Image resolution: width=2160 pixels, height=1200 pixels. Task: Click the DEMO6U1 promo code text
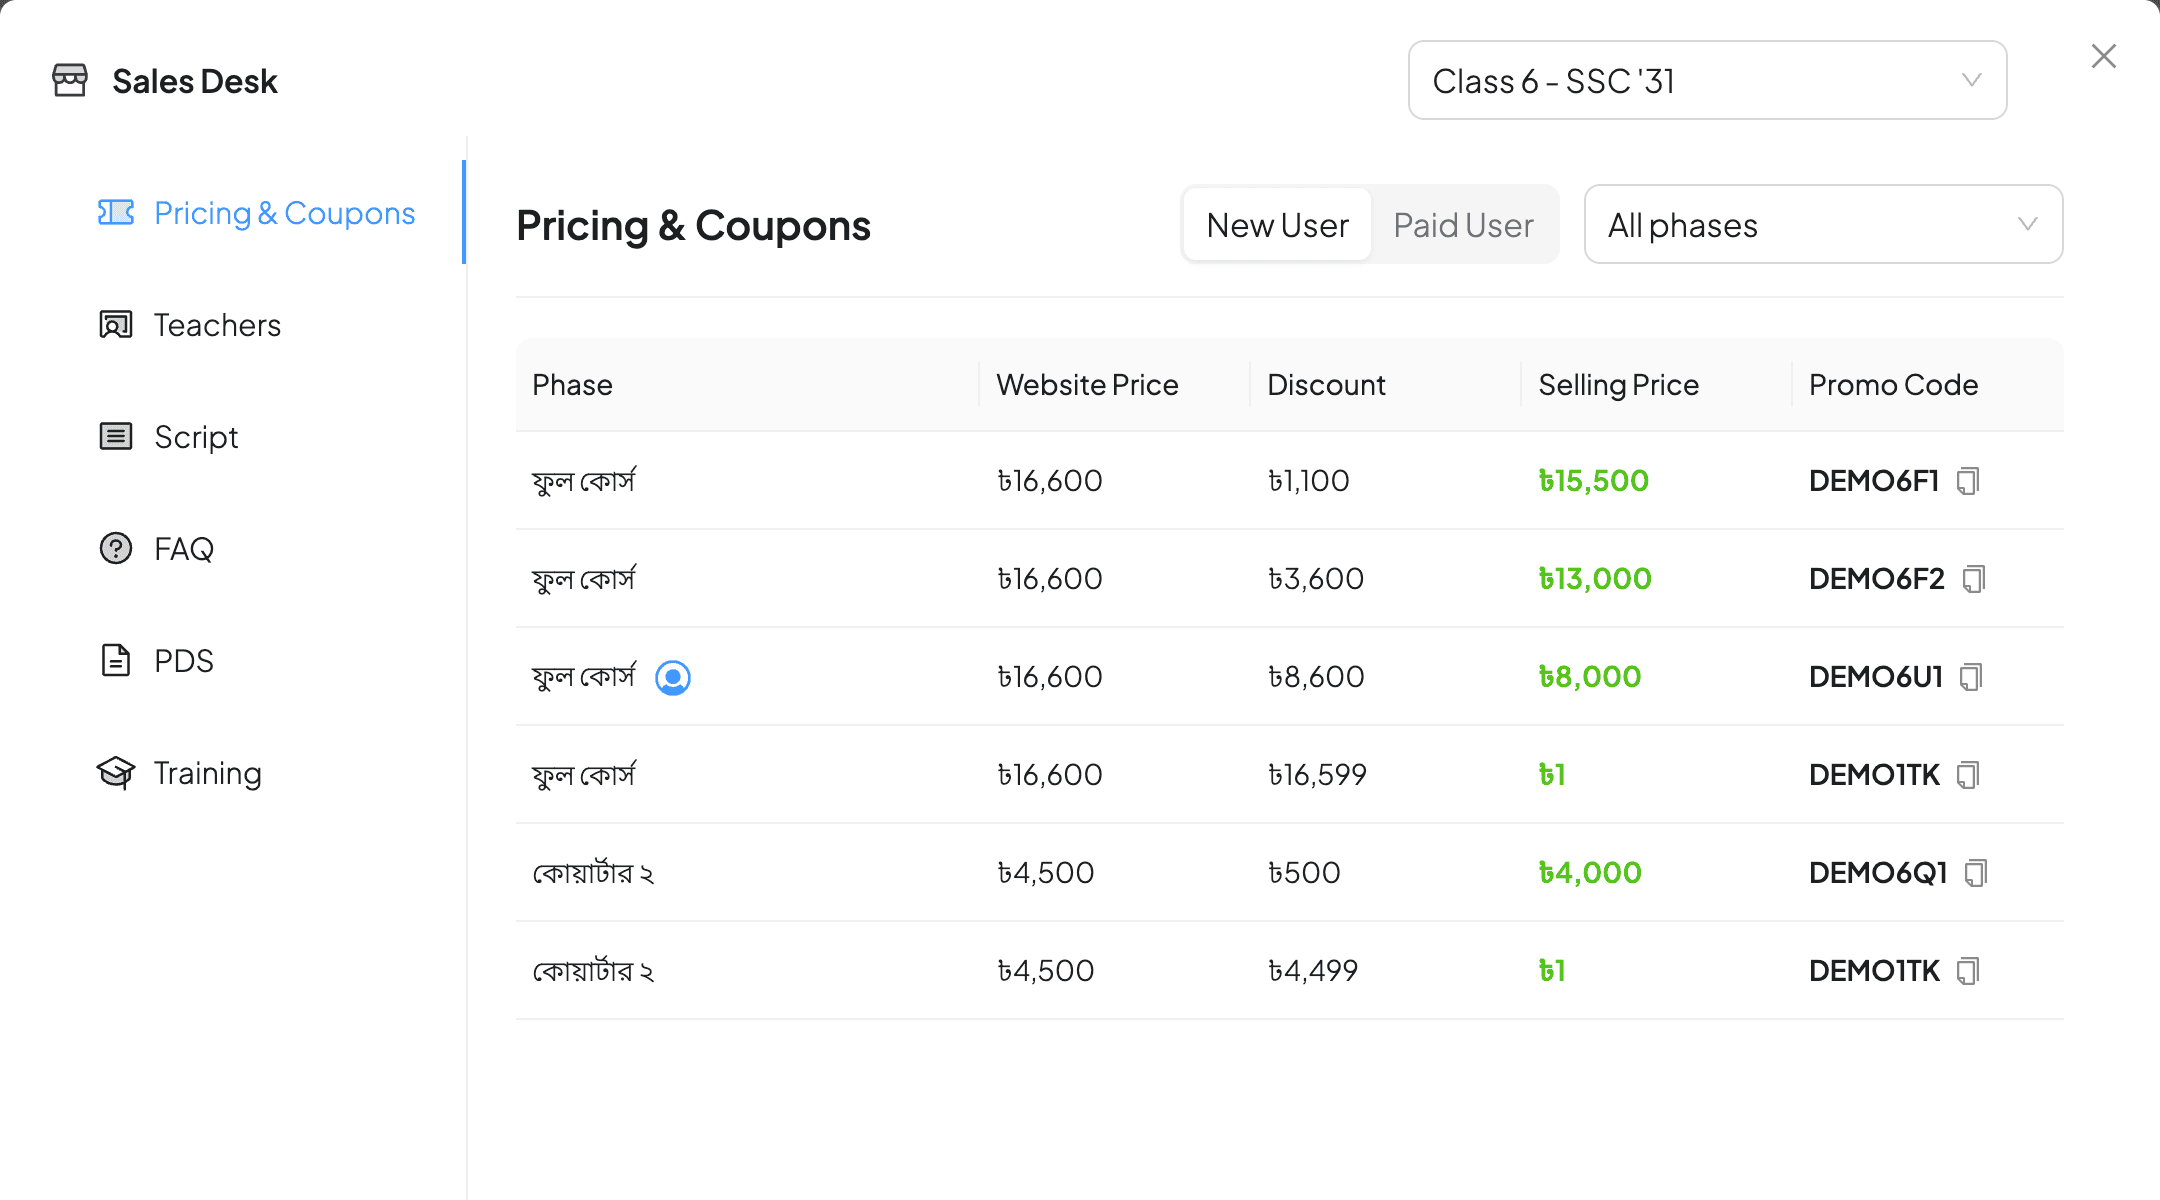1876,677
